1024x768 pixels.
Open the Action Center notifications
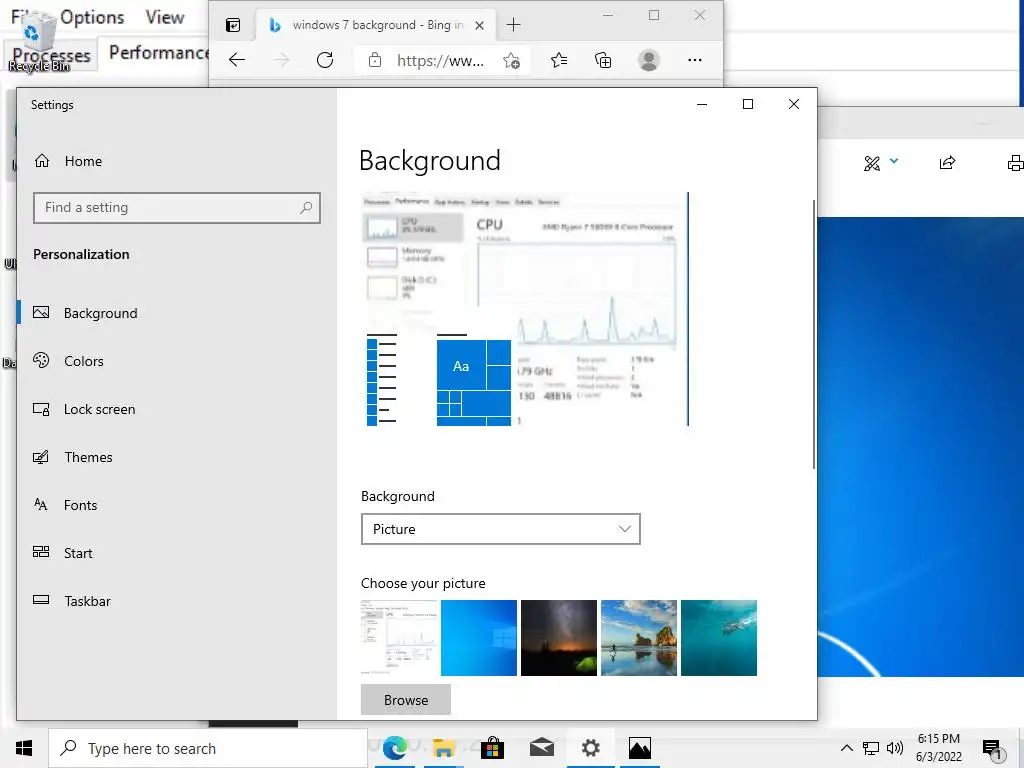click(x=992, y=749)
